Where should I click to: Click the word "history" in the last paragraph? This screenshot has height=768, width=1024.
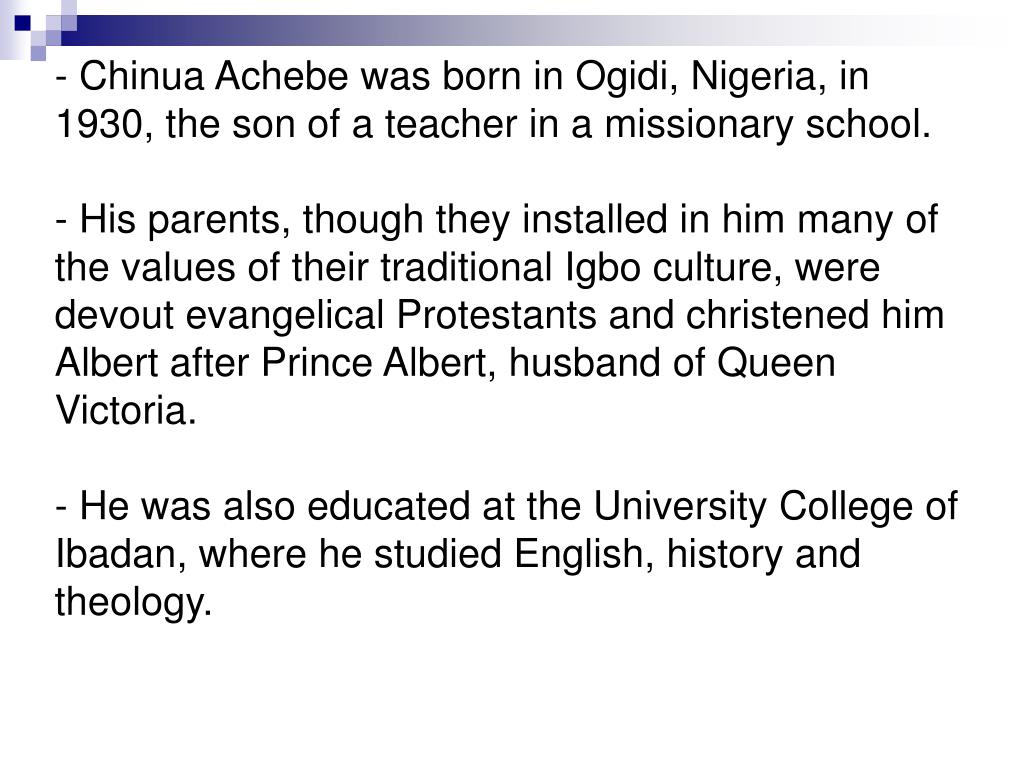[724, 555]
